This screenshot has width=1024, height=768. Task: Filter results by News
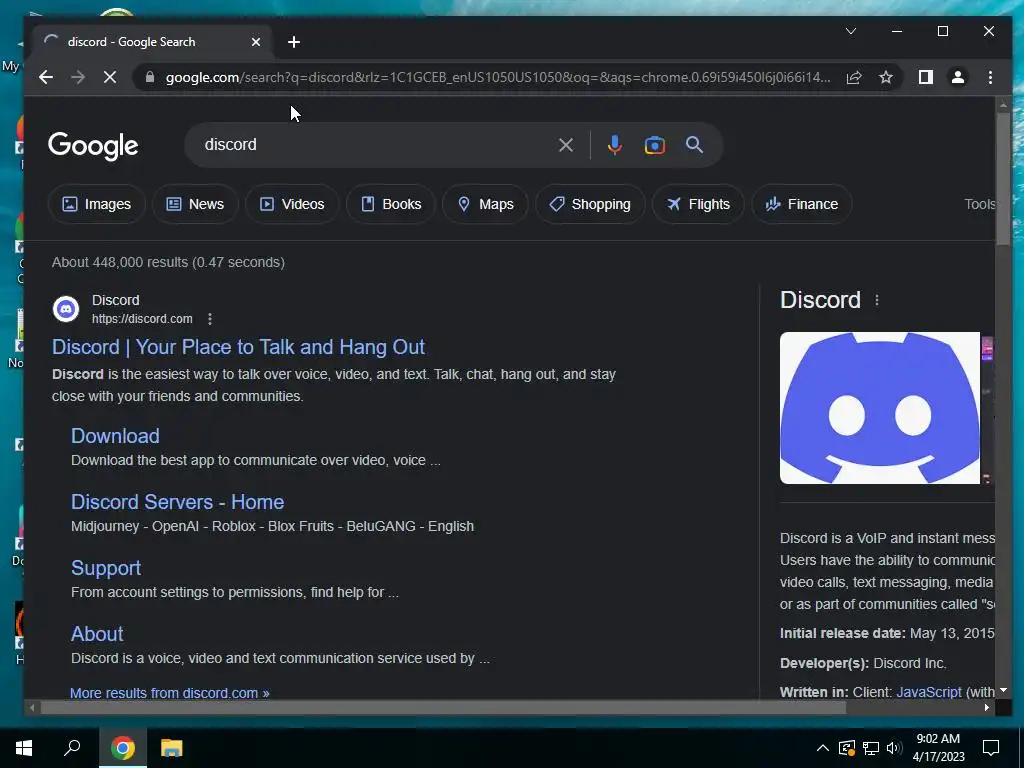pyautogui.click(x=195, y=204)
